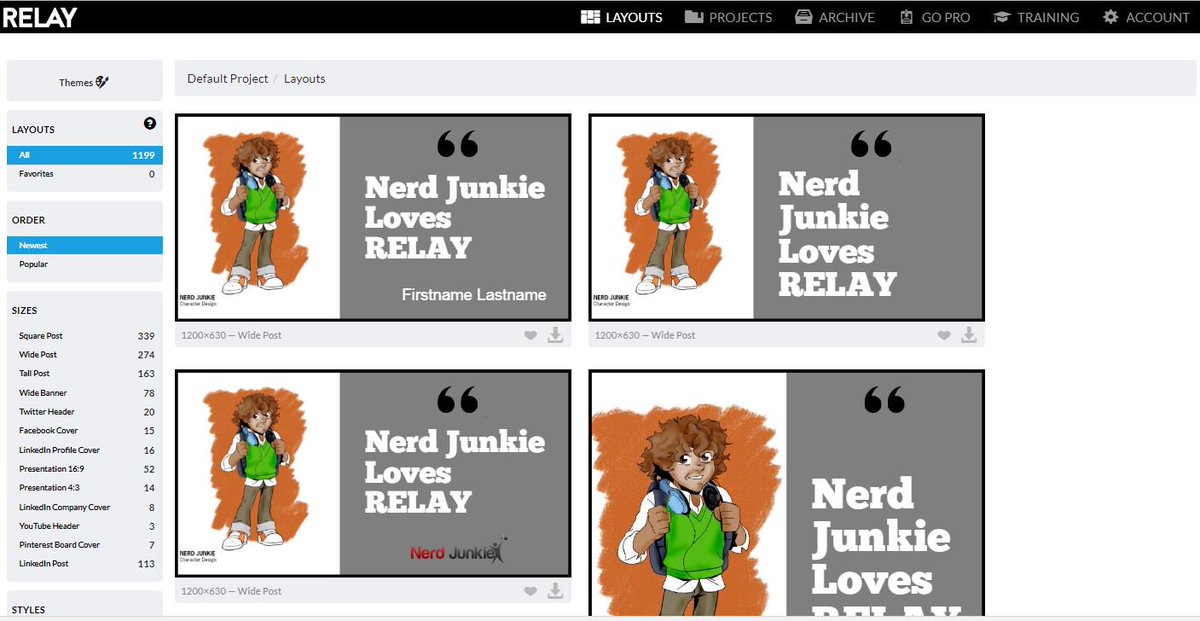Filter by Facebook Cover size
The image size is (1200, 621).
pos(84,431)
